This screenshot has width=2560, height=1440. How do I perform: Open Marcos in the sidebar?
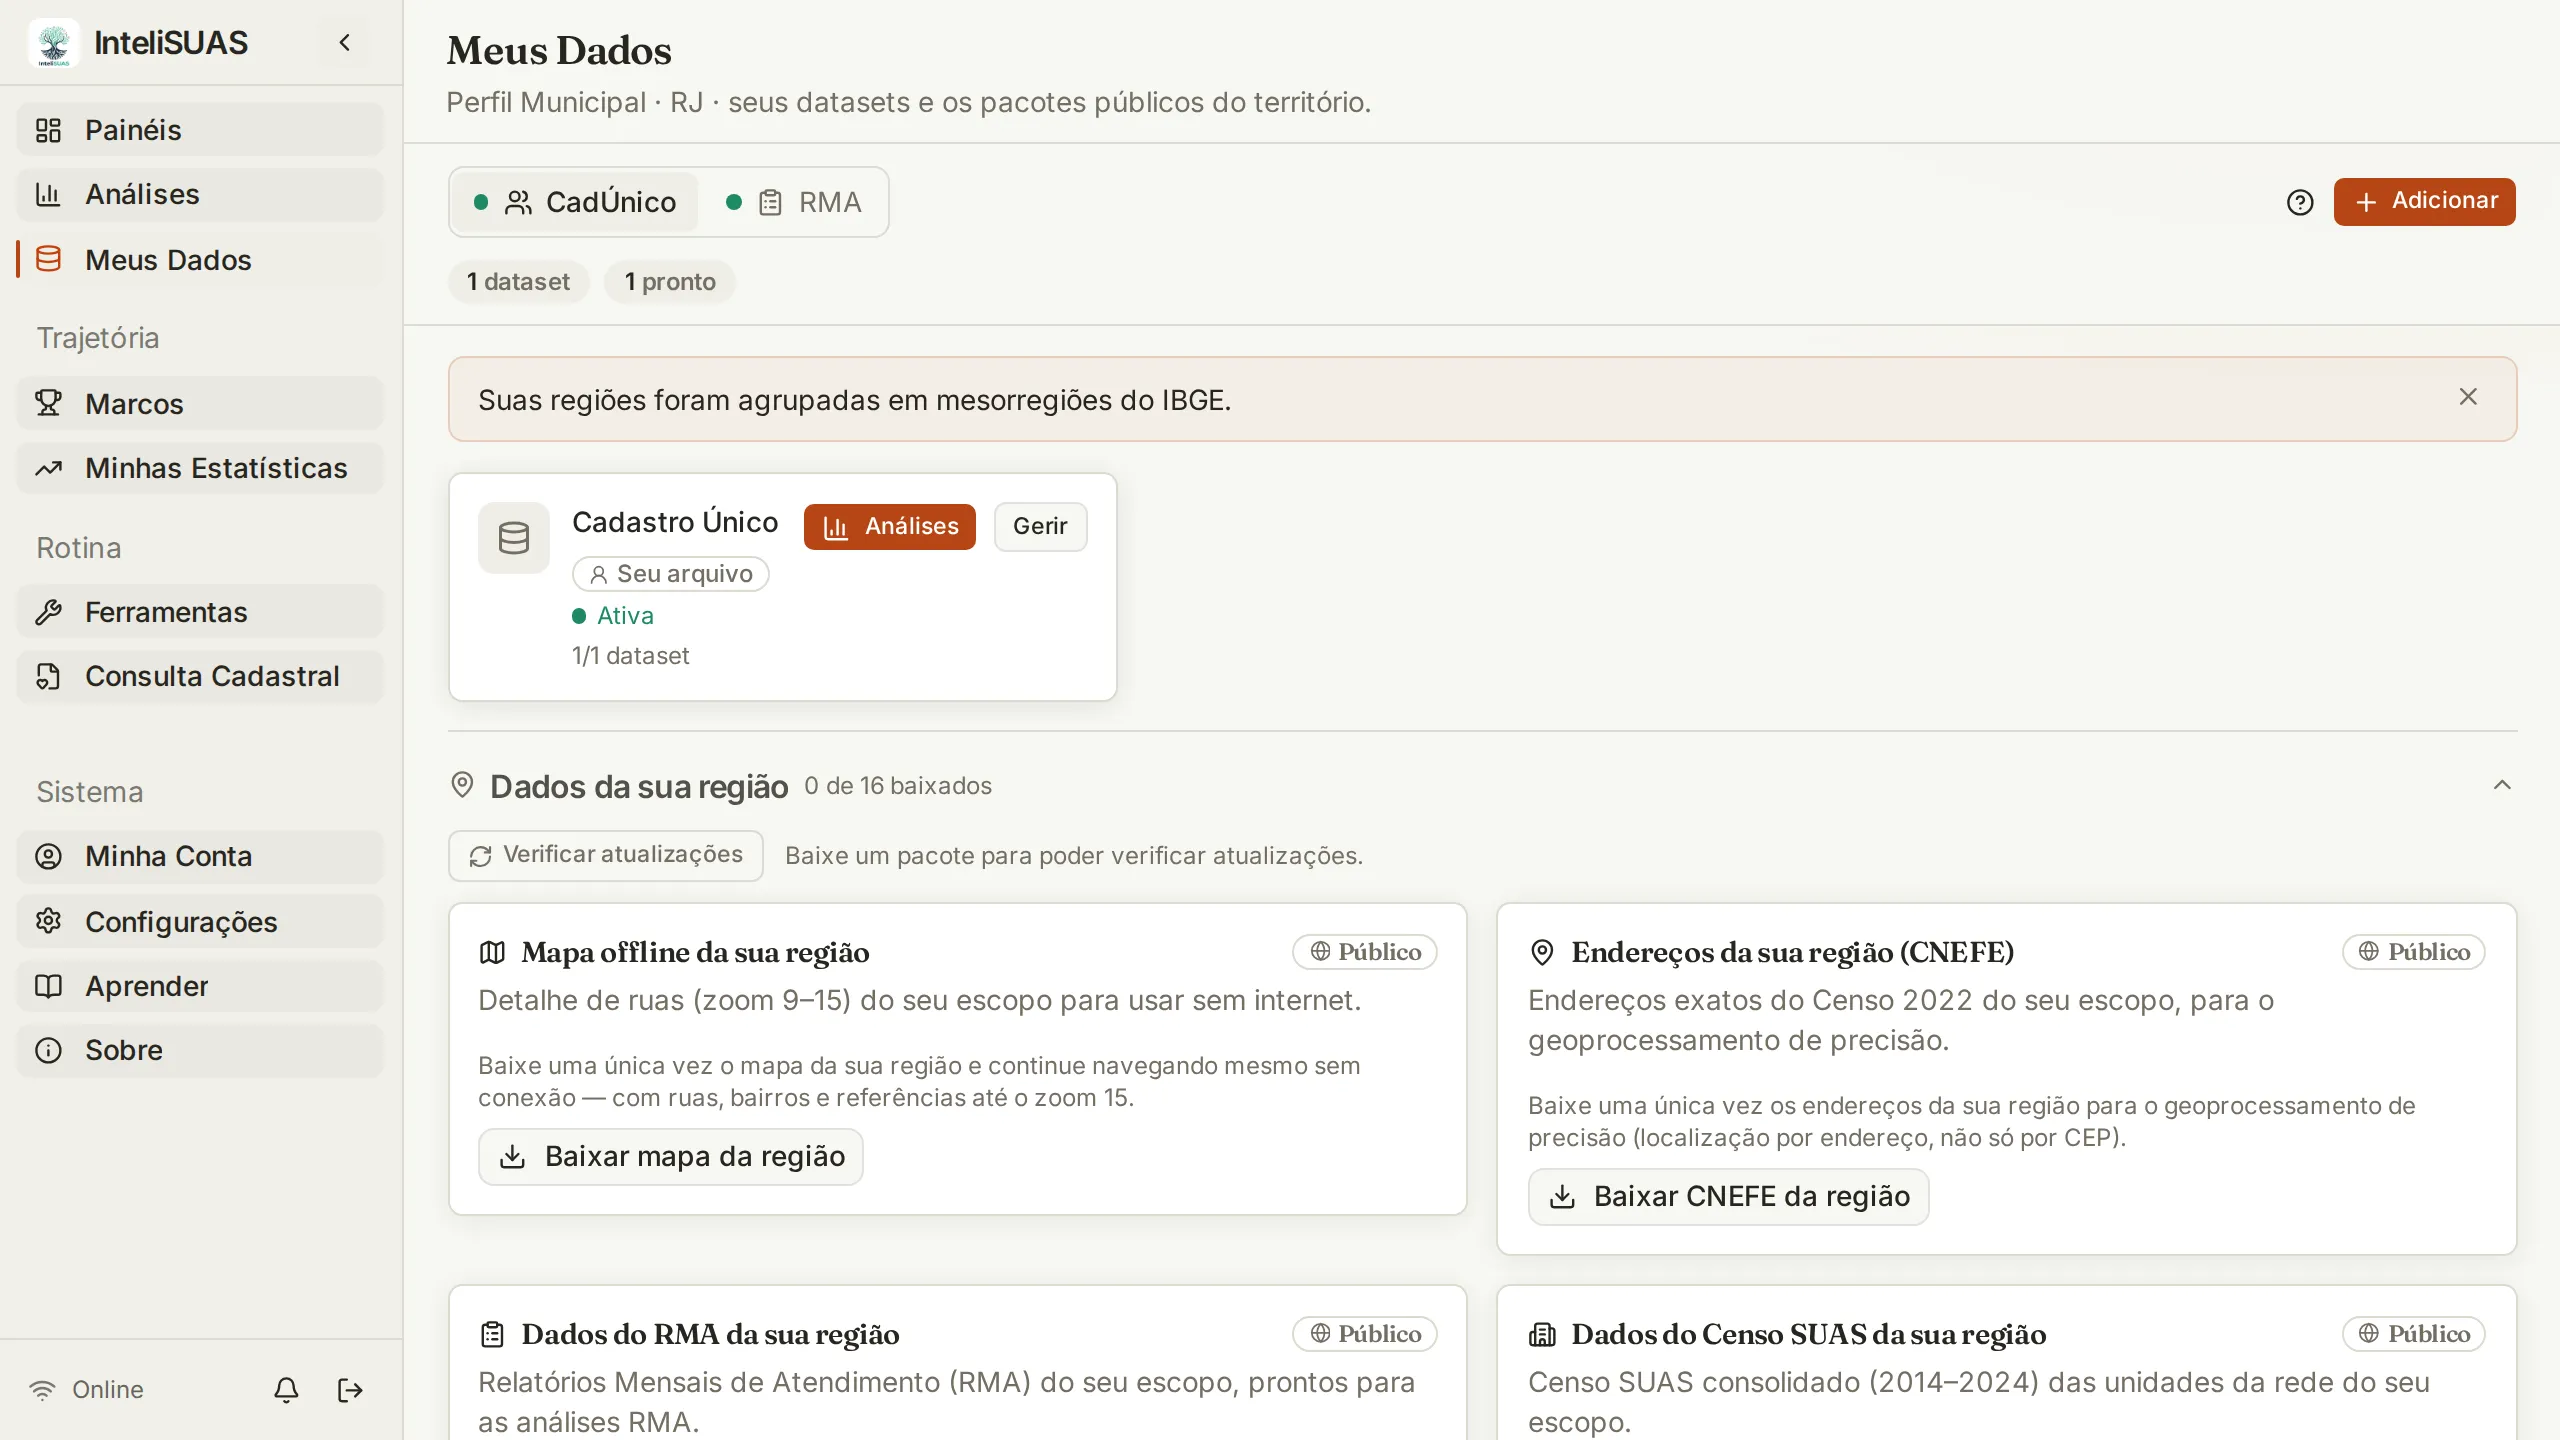200,404
